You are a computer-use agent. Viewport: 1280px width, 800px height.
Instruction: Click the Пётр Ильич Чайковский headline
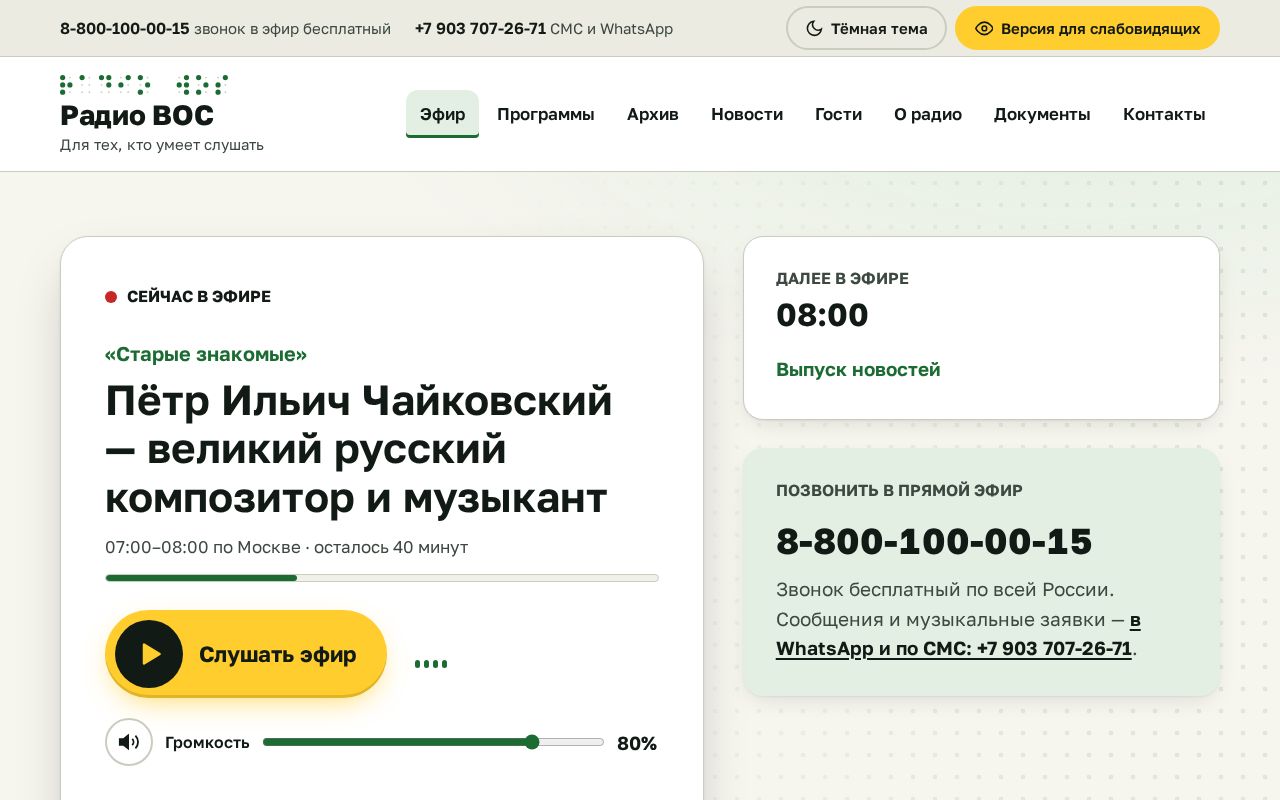(359, 449)
